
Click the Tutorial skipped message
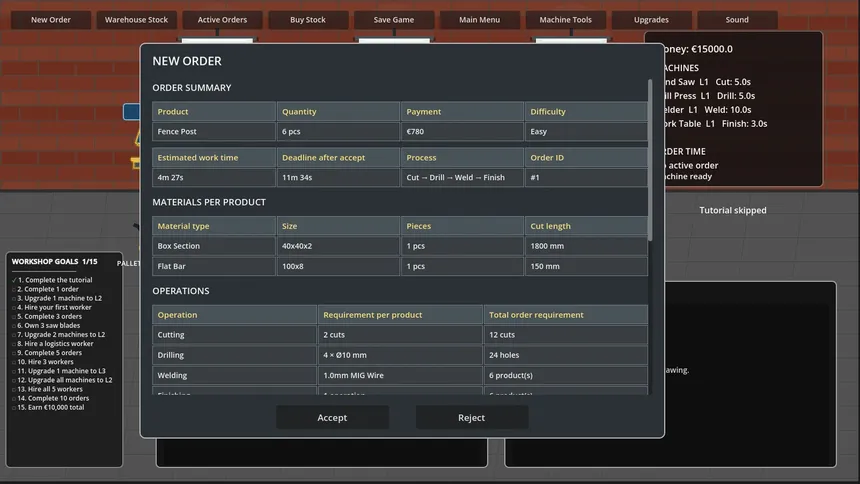733,210
